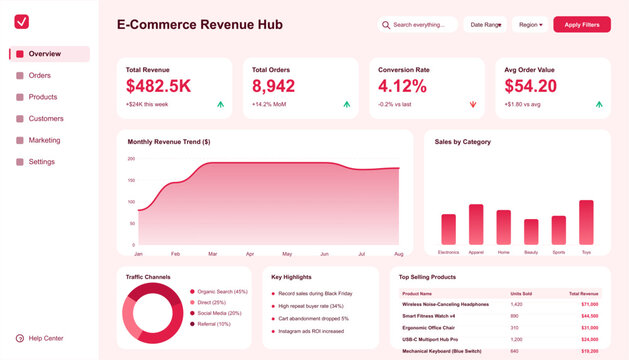Screen dimensions: 629x360
Task: Click the Total Orders value 8,942
Action: (x=274, y=86)
